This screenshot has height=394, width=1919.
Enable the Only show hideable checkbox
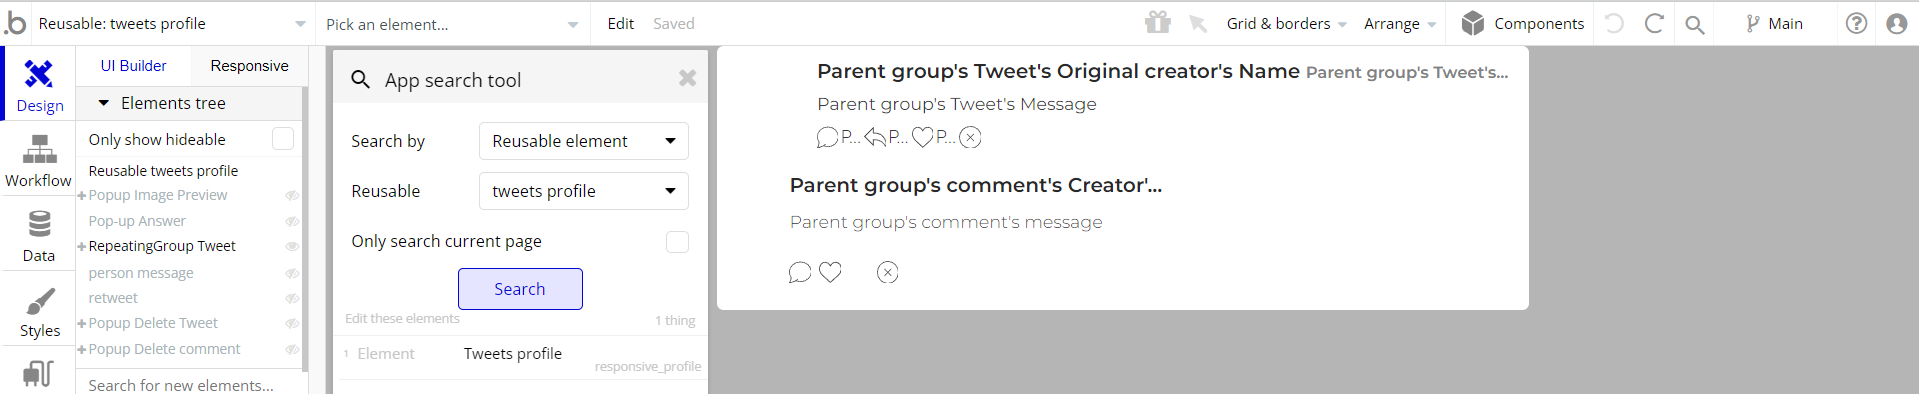coord(283,139)
